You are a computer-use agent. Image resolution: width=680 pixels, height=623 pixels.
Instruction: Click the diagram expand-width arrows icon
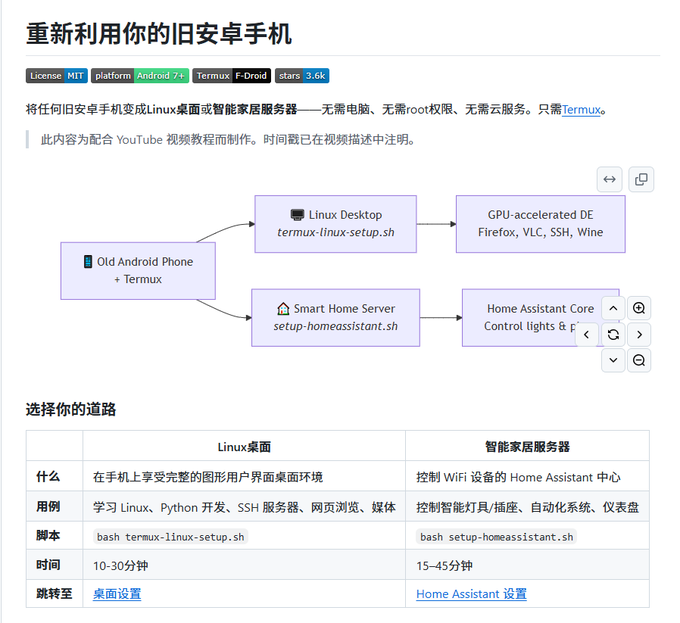(609, 179)
